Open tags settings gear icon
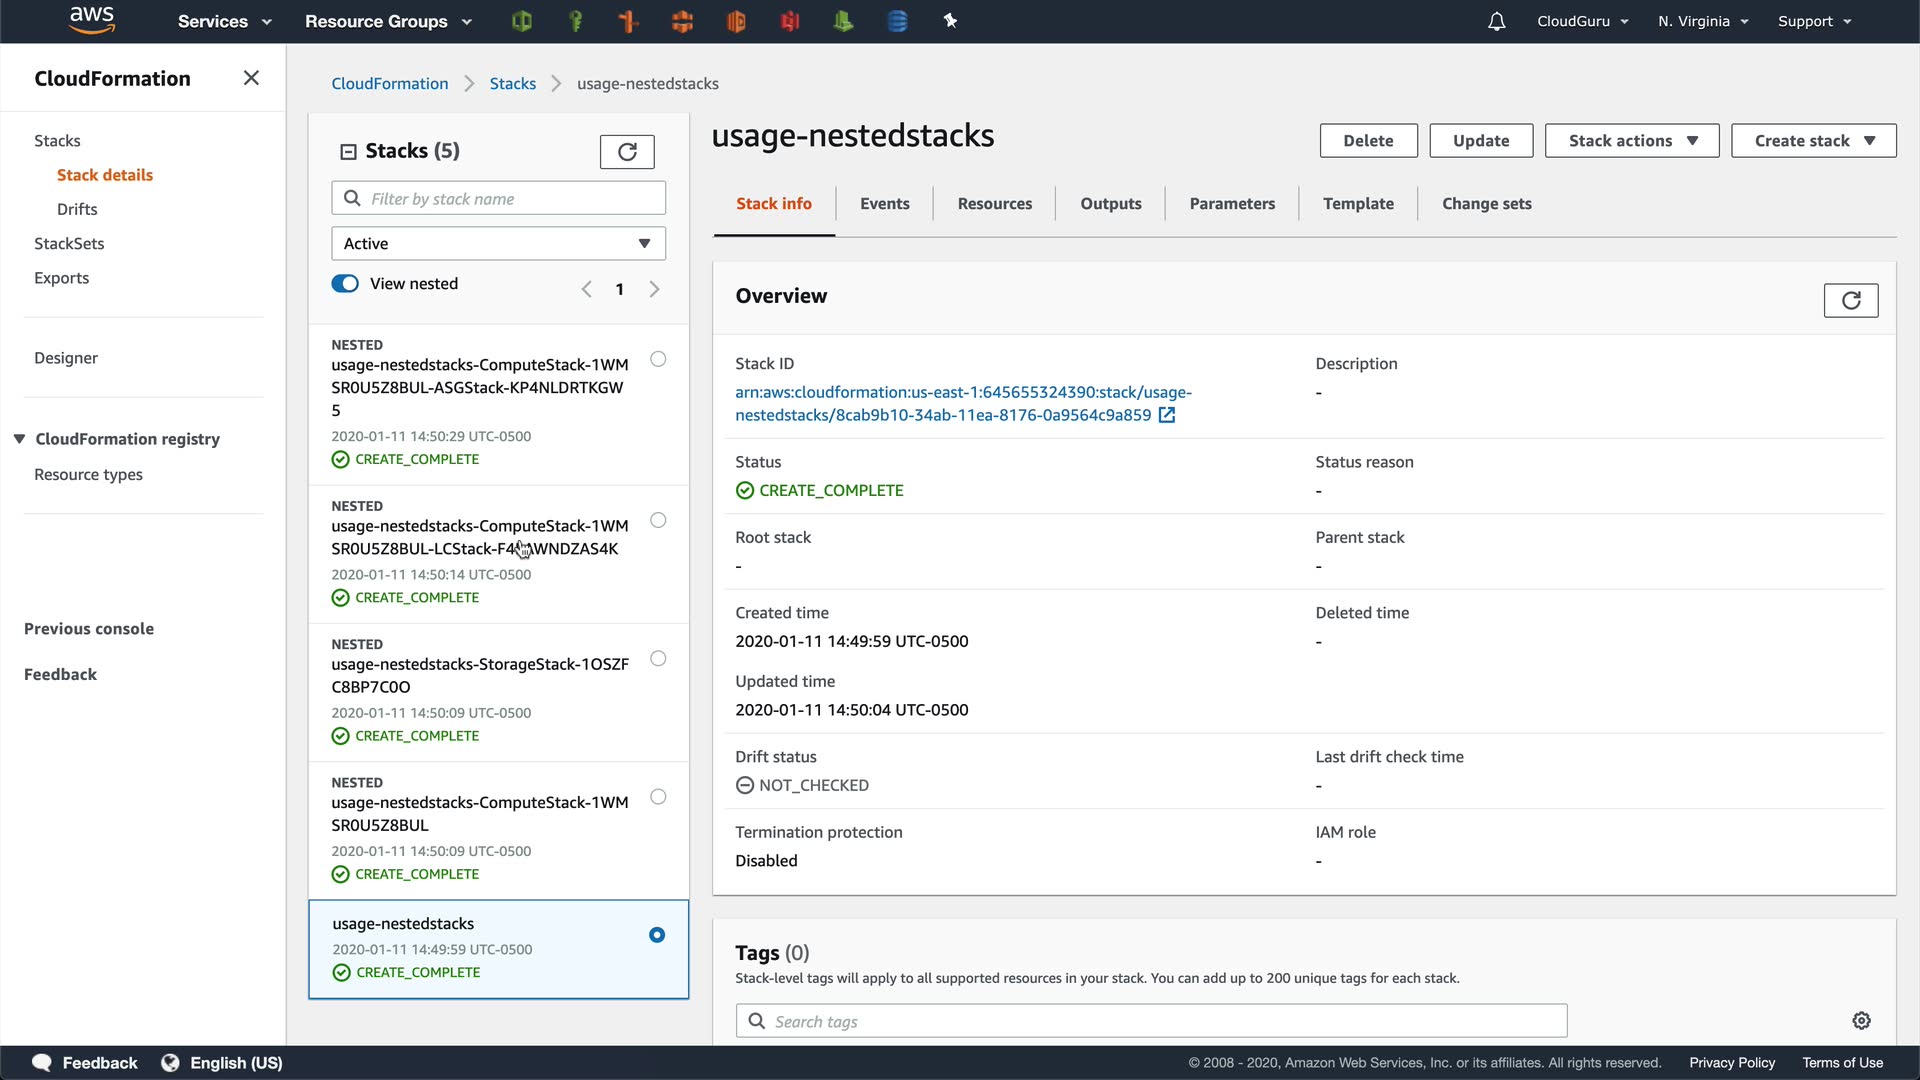 (1861, 1020)
